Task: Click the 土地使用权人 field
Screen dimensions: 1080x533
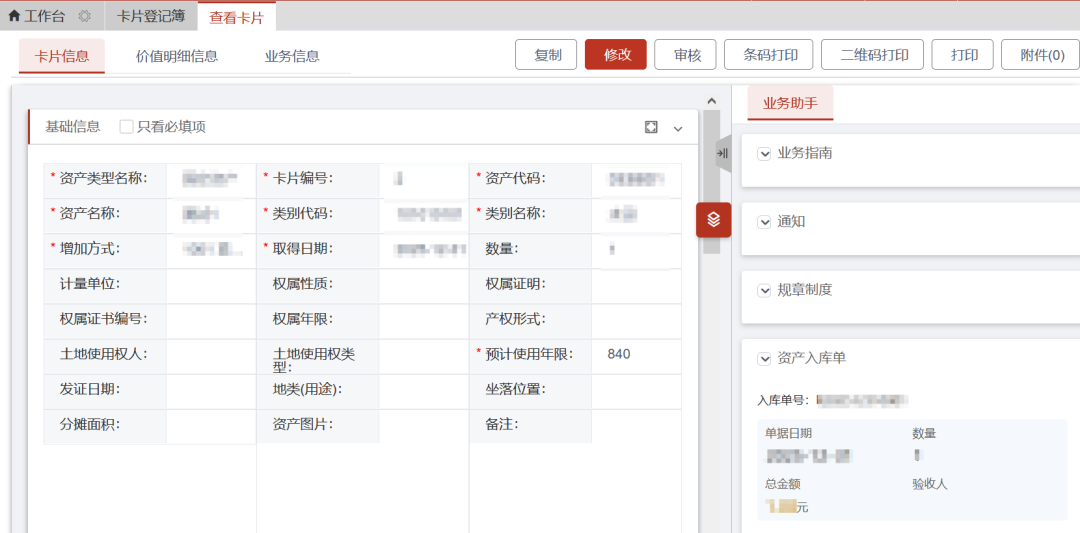Action: pos(211,356)
